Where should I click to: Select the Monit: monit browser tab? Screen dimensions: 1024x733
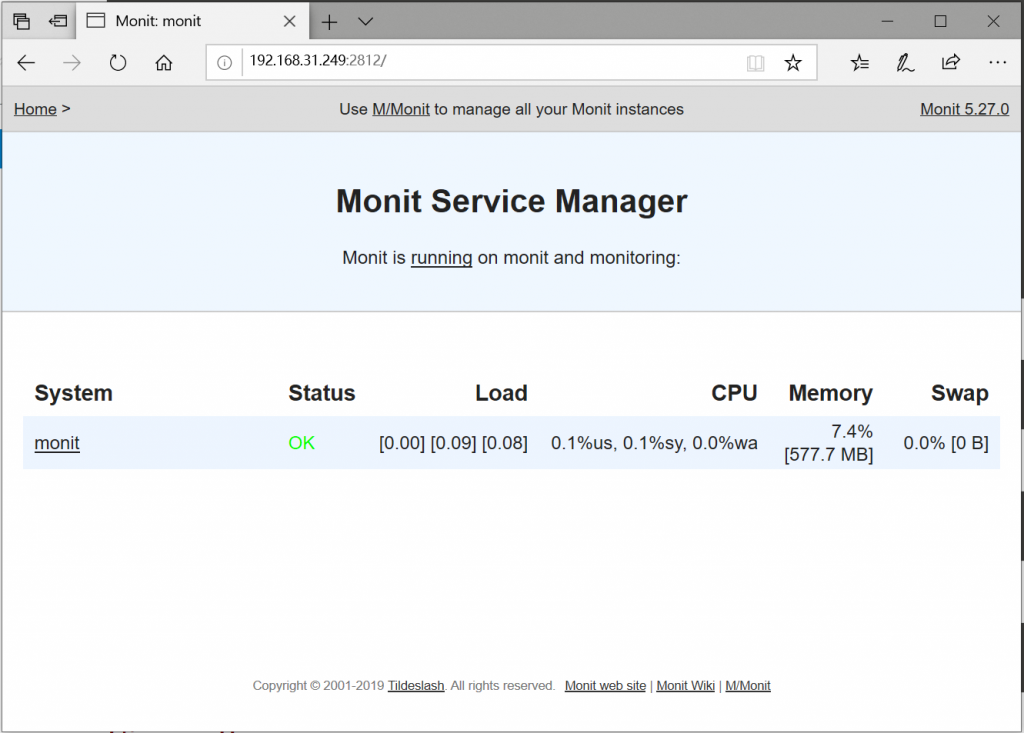click(x=193, y=21)
